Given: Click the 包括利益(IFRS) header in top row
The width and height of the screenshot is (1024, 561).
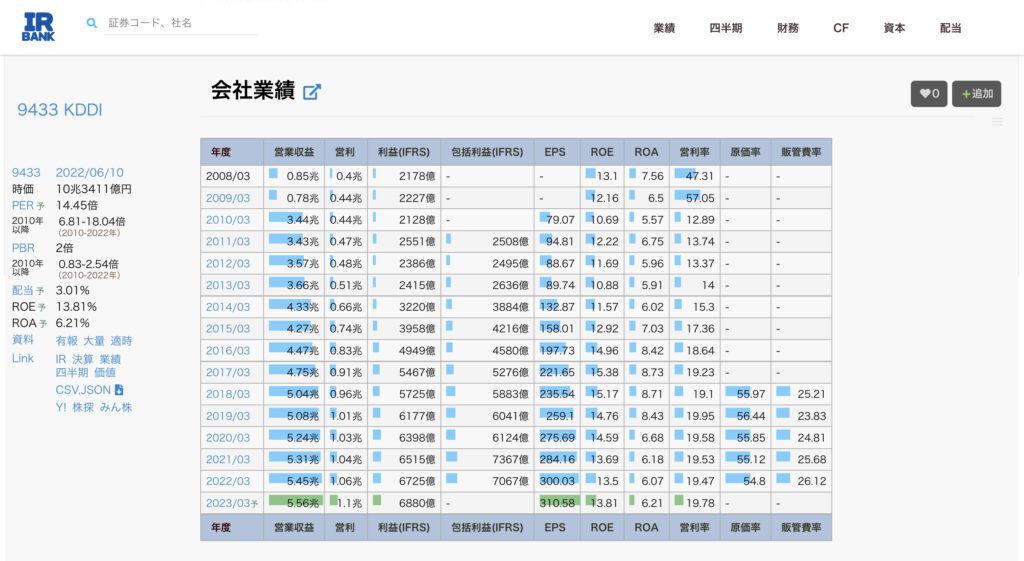Looking at the screenshot, I should [x=487, y=152].
